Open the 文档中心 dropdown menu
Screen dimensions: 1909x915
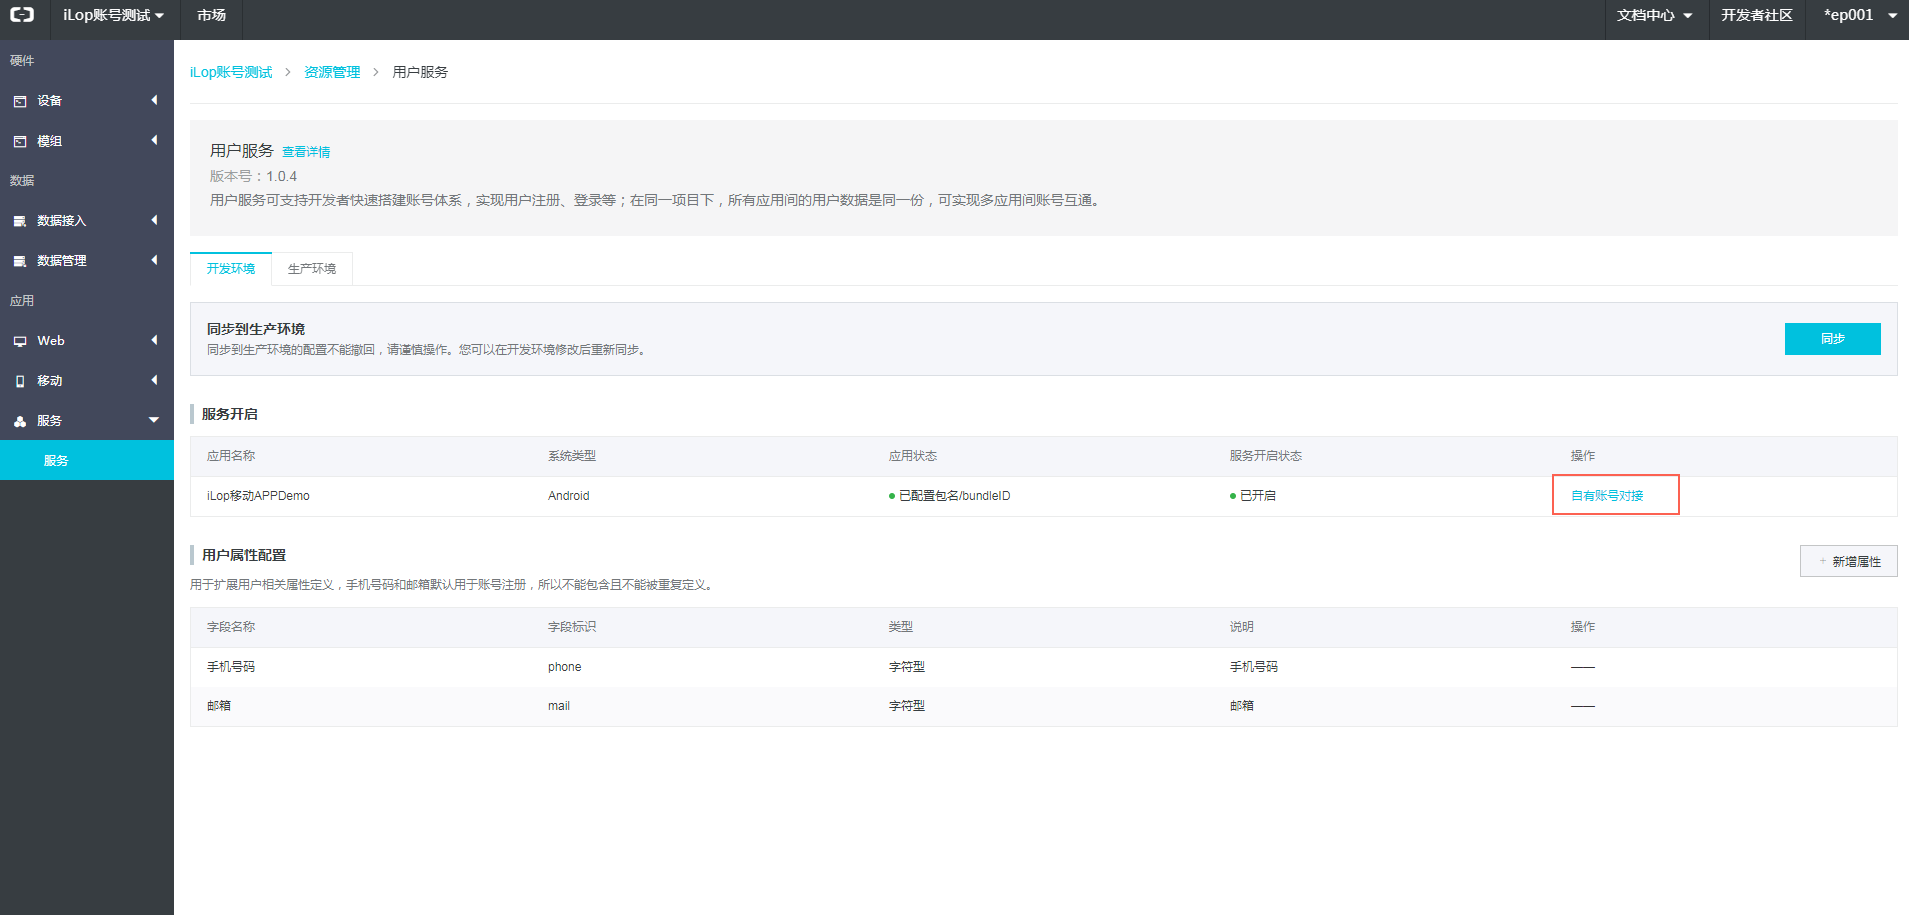click(1654, 15)
